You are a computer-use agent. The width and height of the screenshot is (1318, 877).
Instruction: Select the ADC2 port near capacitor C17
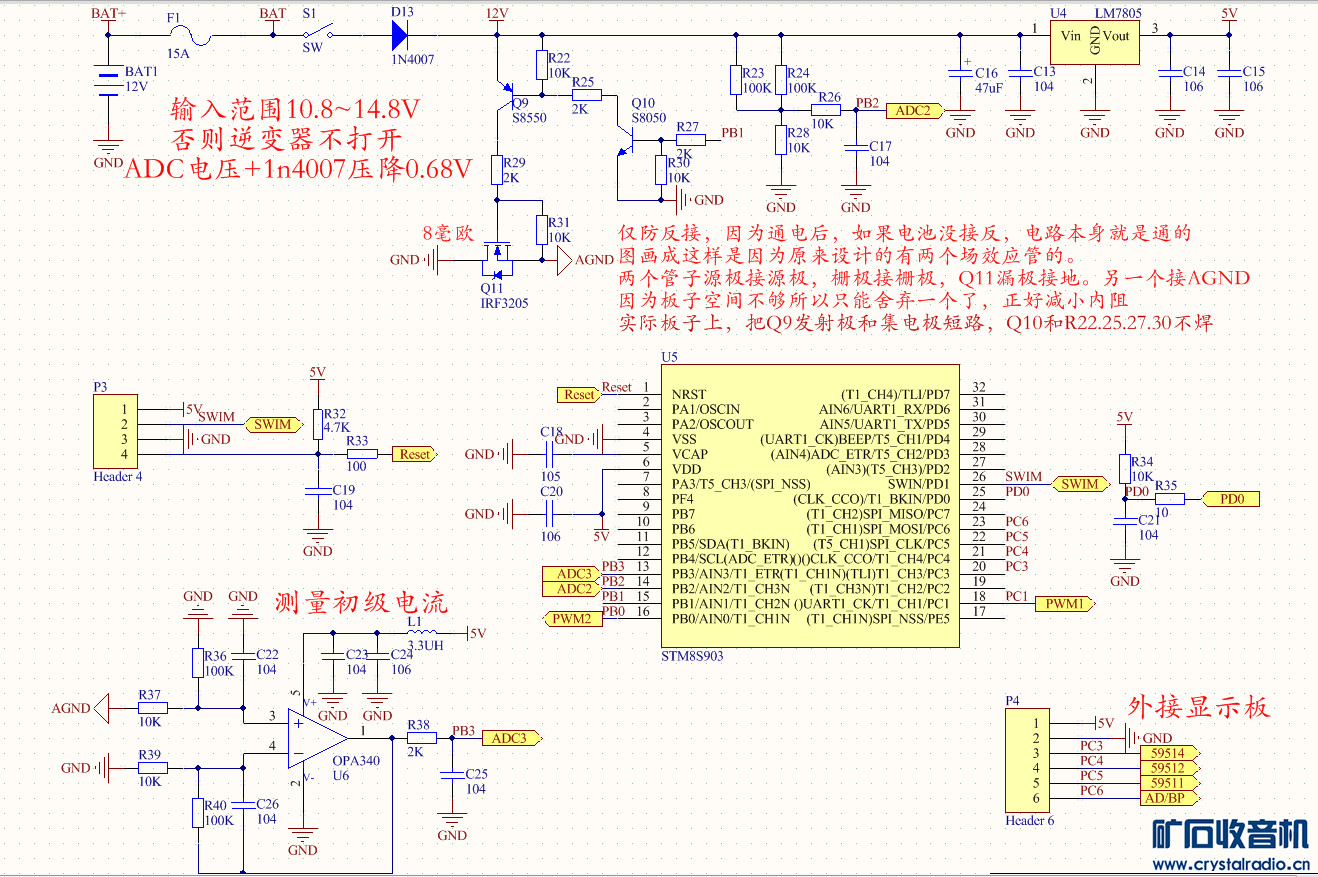click(913, 110)
